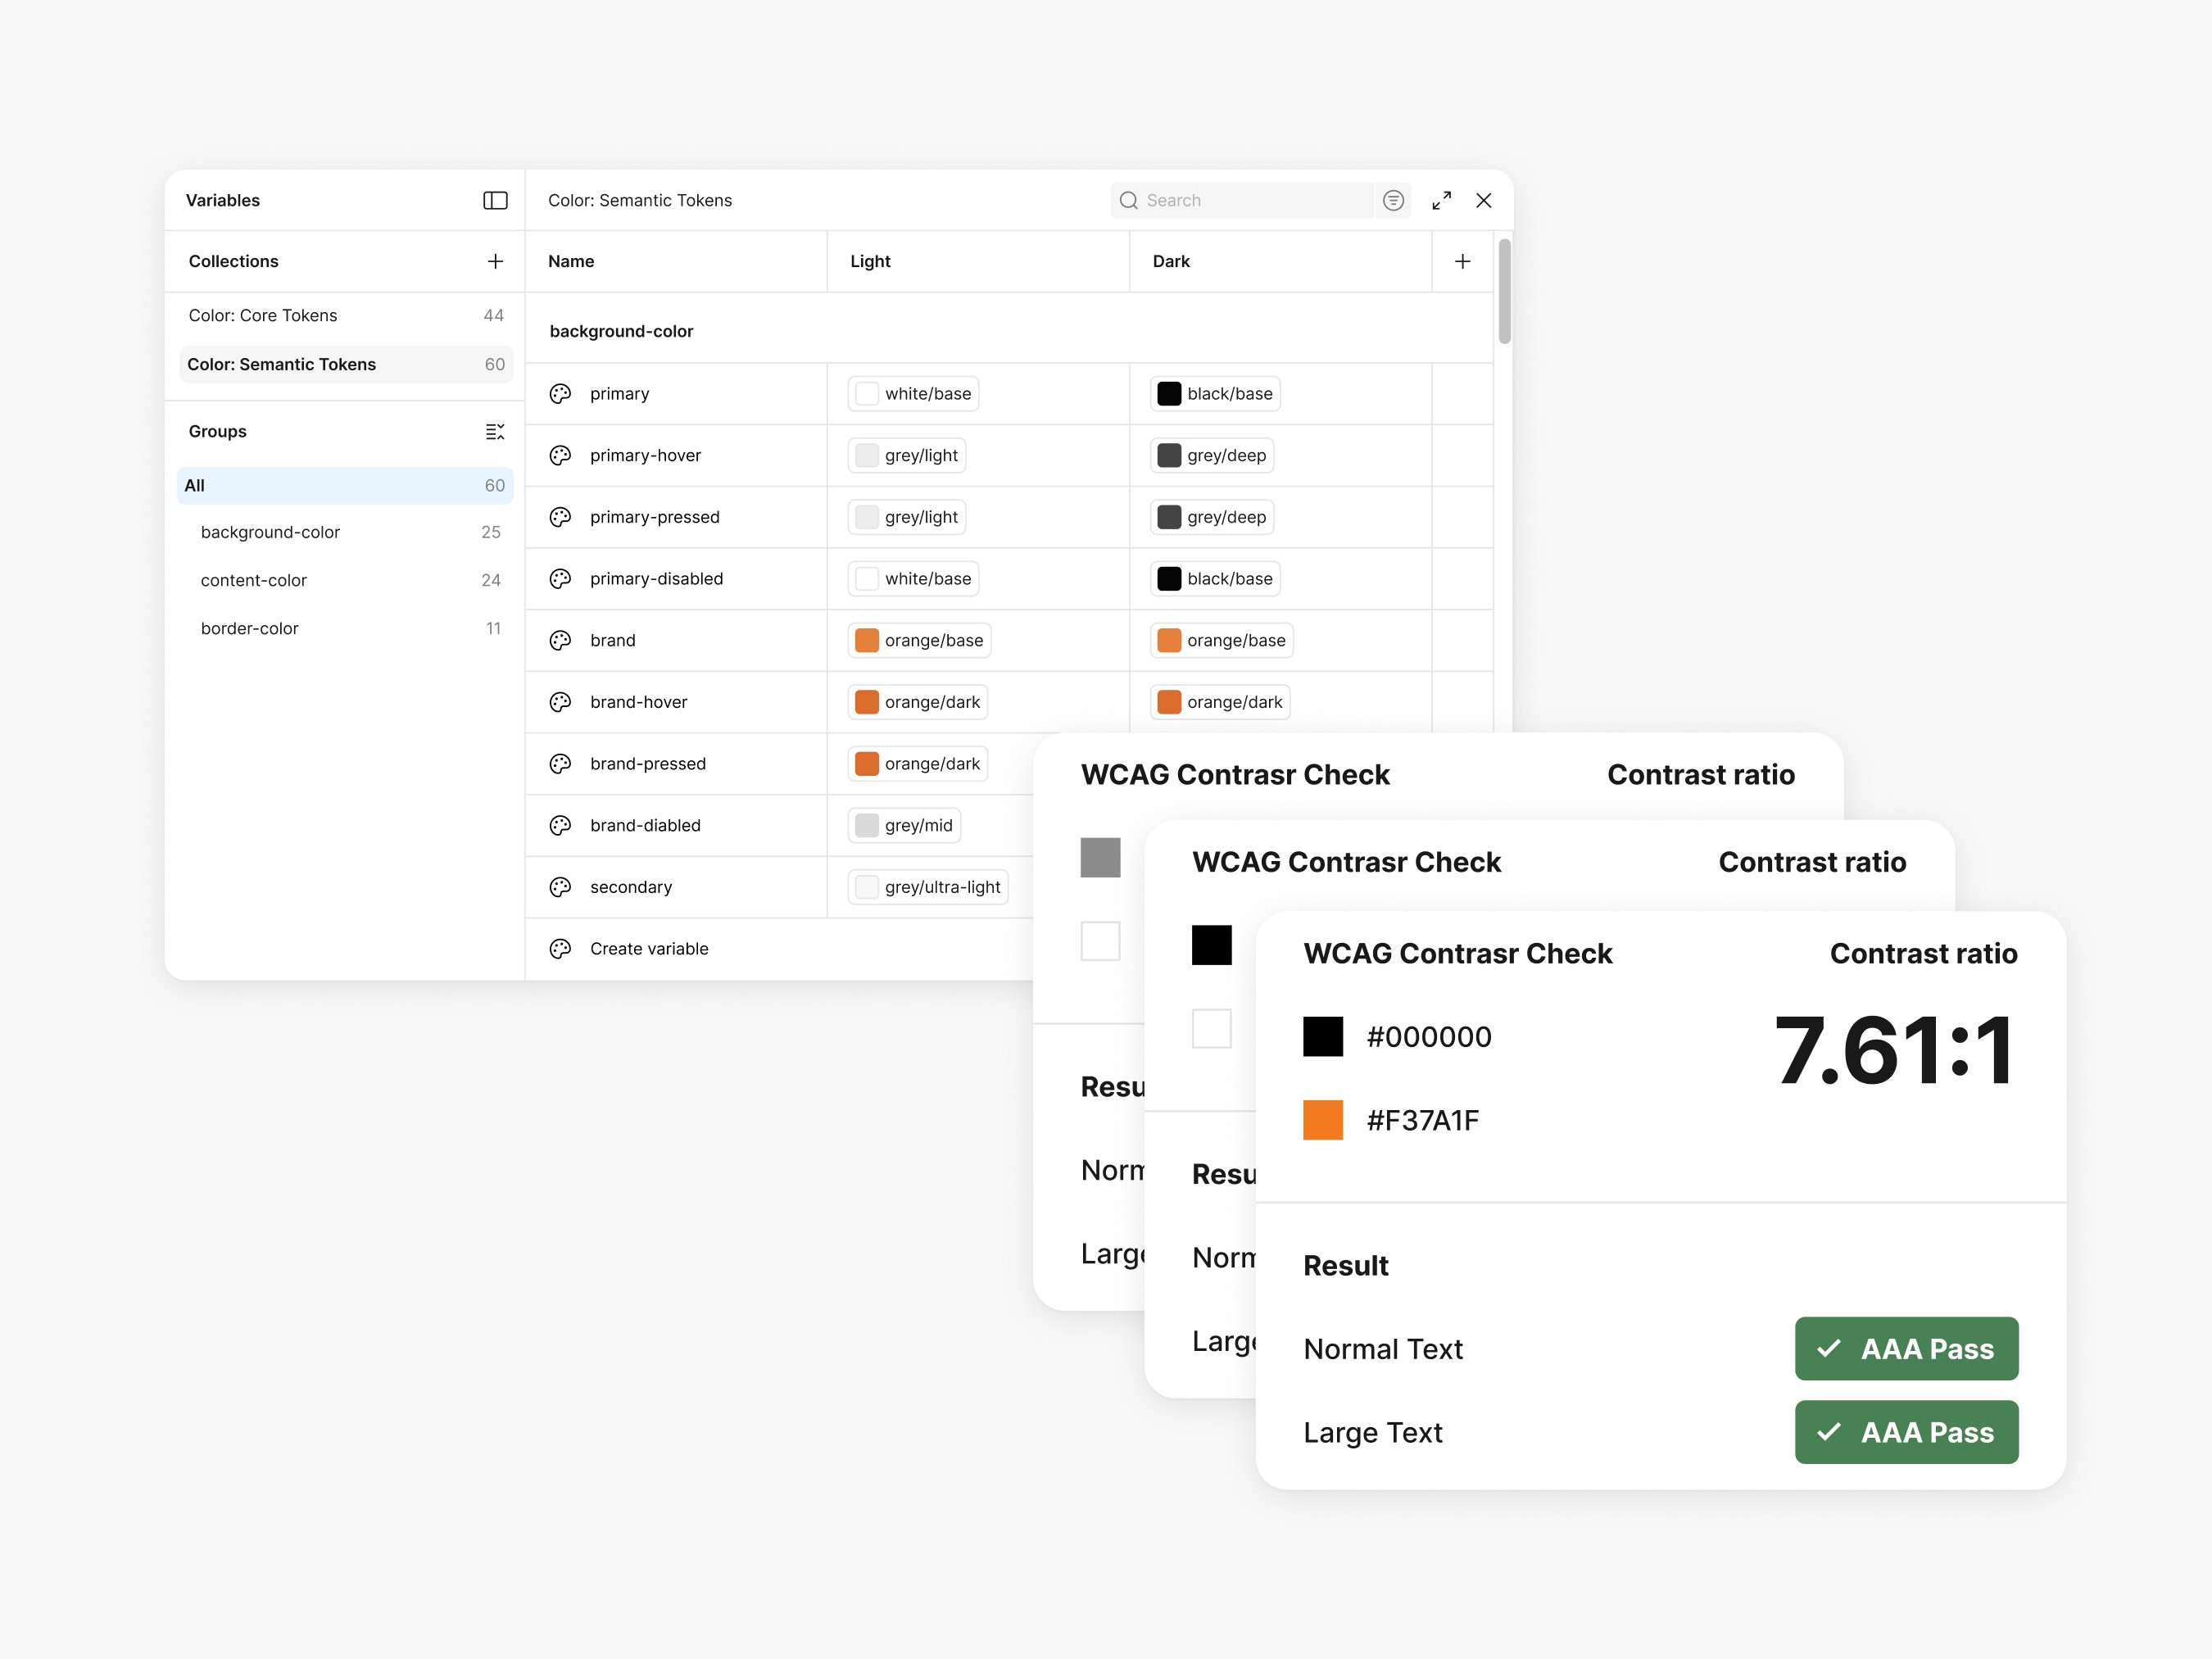This screenshot has height=1659, width=2212.
Task: Click palette icon of primary-hover variable
Action: coord(560,455)
